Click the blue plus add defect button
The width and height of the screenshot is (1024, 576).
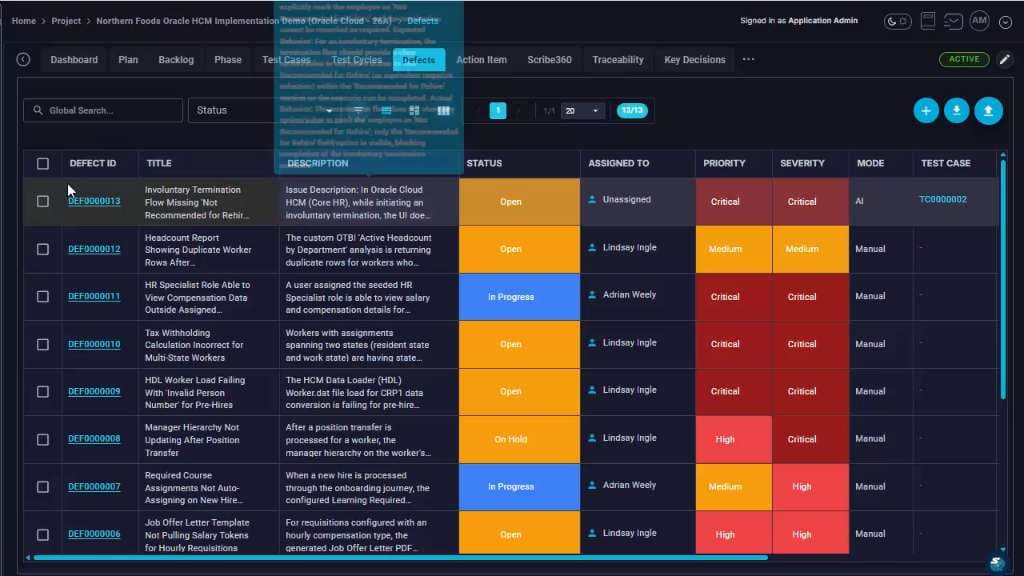click(925, 111)
